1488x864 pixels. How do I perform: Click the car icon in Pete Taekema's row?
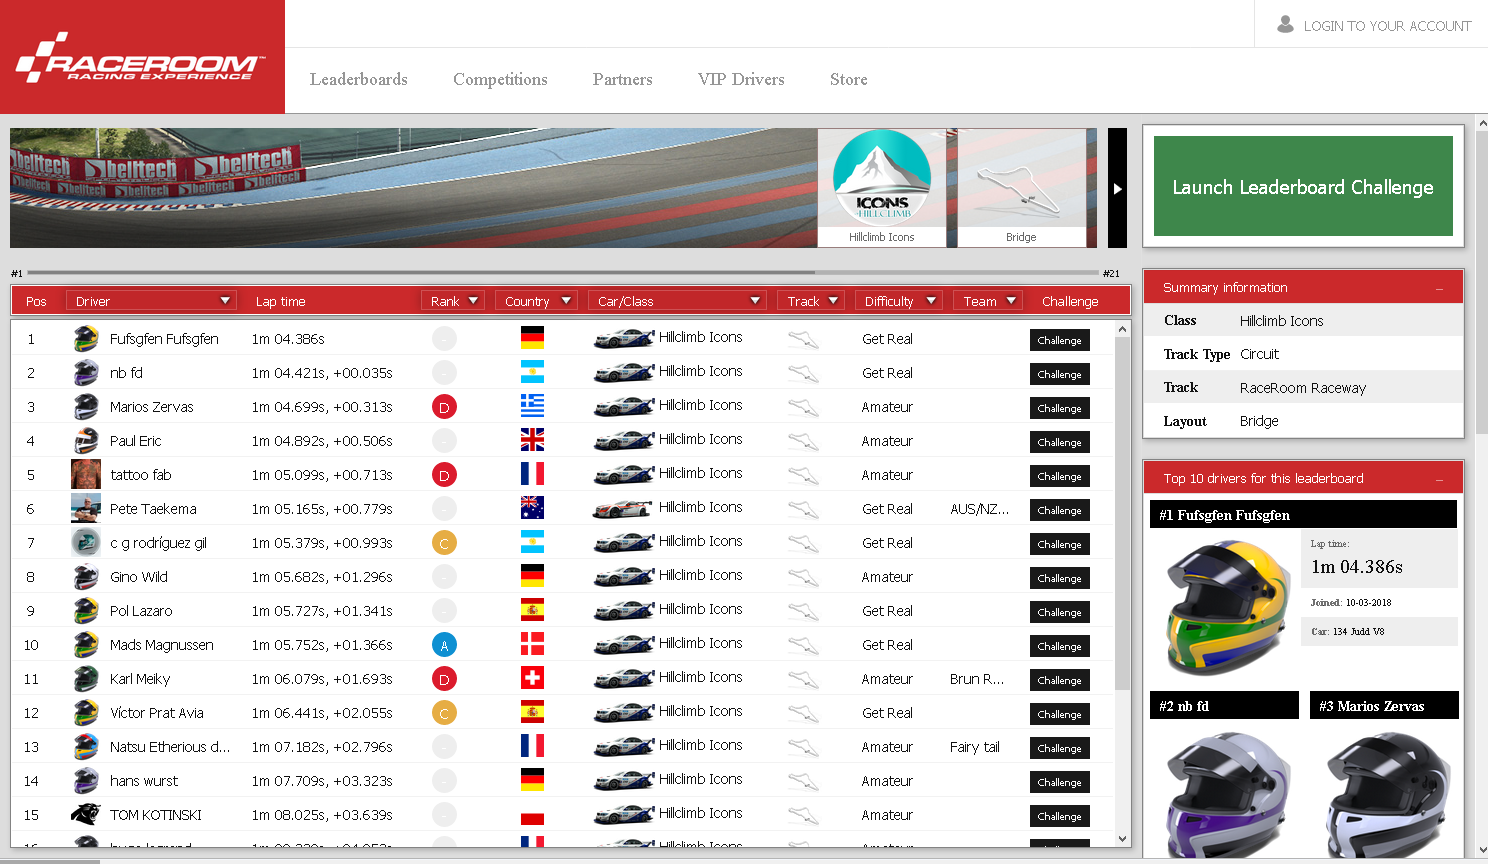(x=624, y=509)
